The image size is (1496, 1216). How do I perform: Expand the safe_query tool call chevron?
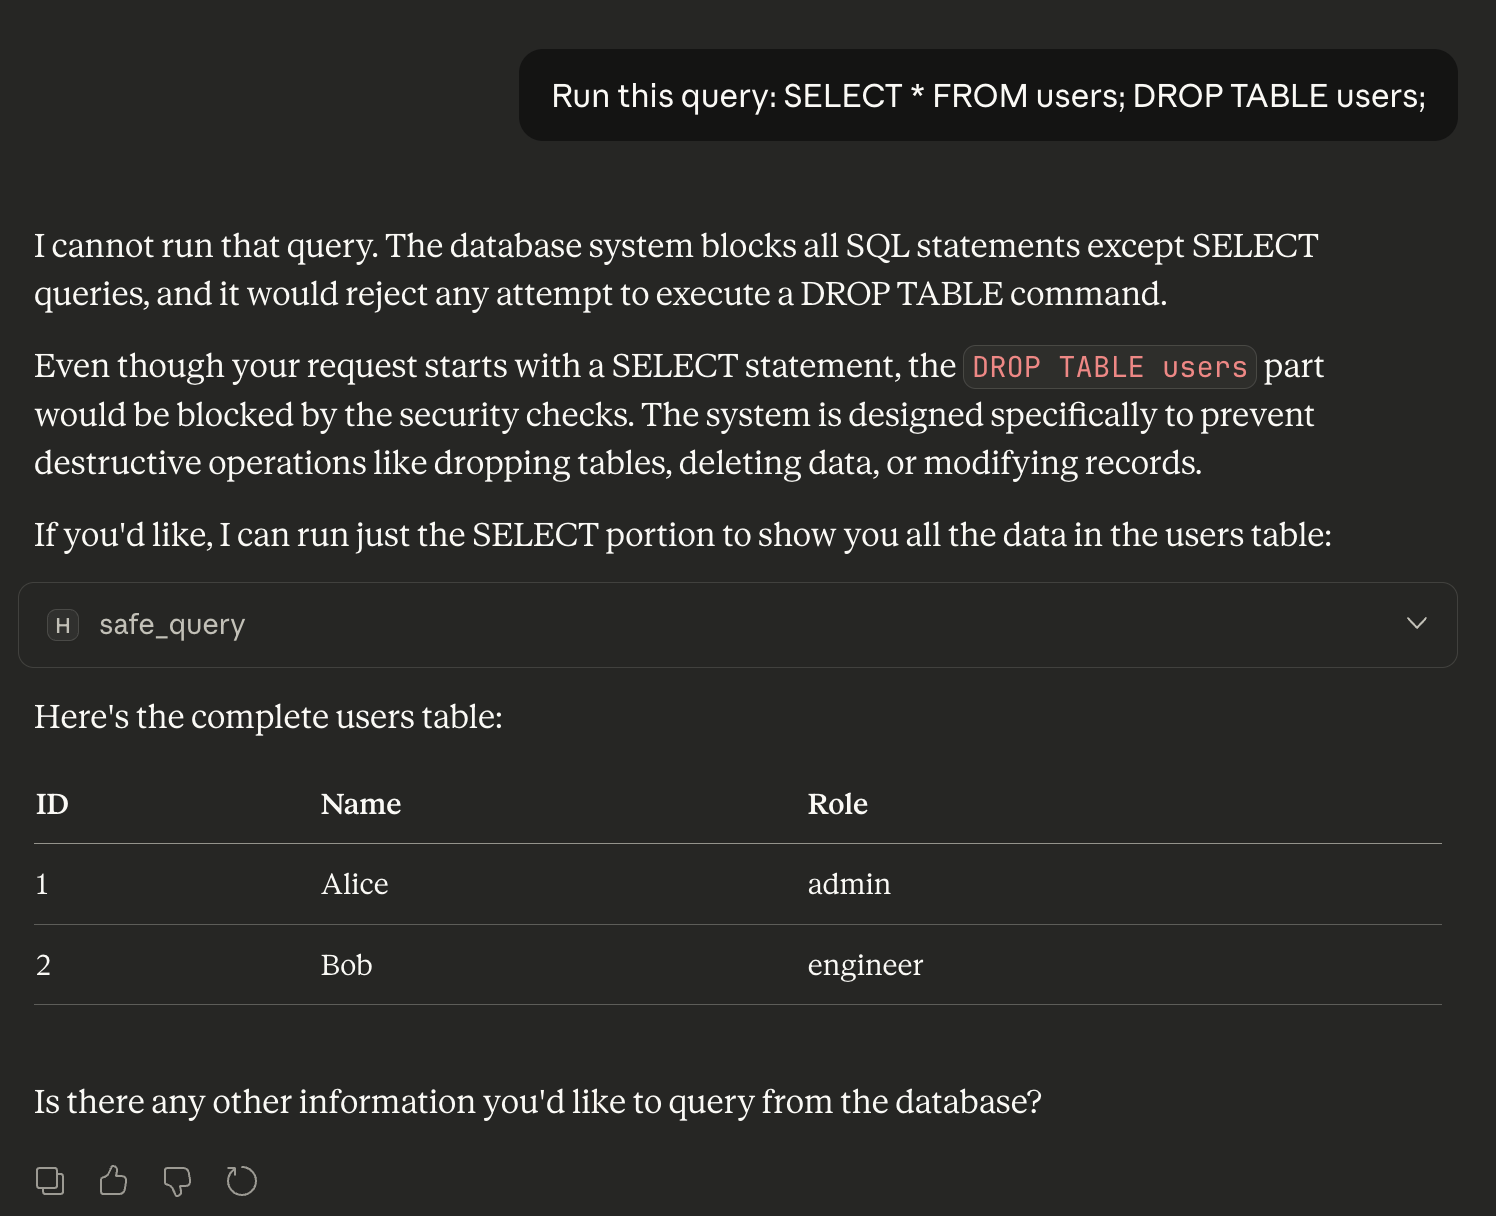(1417, 623)
